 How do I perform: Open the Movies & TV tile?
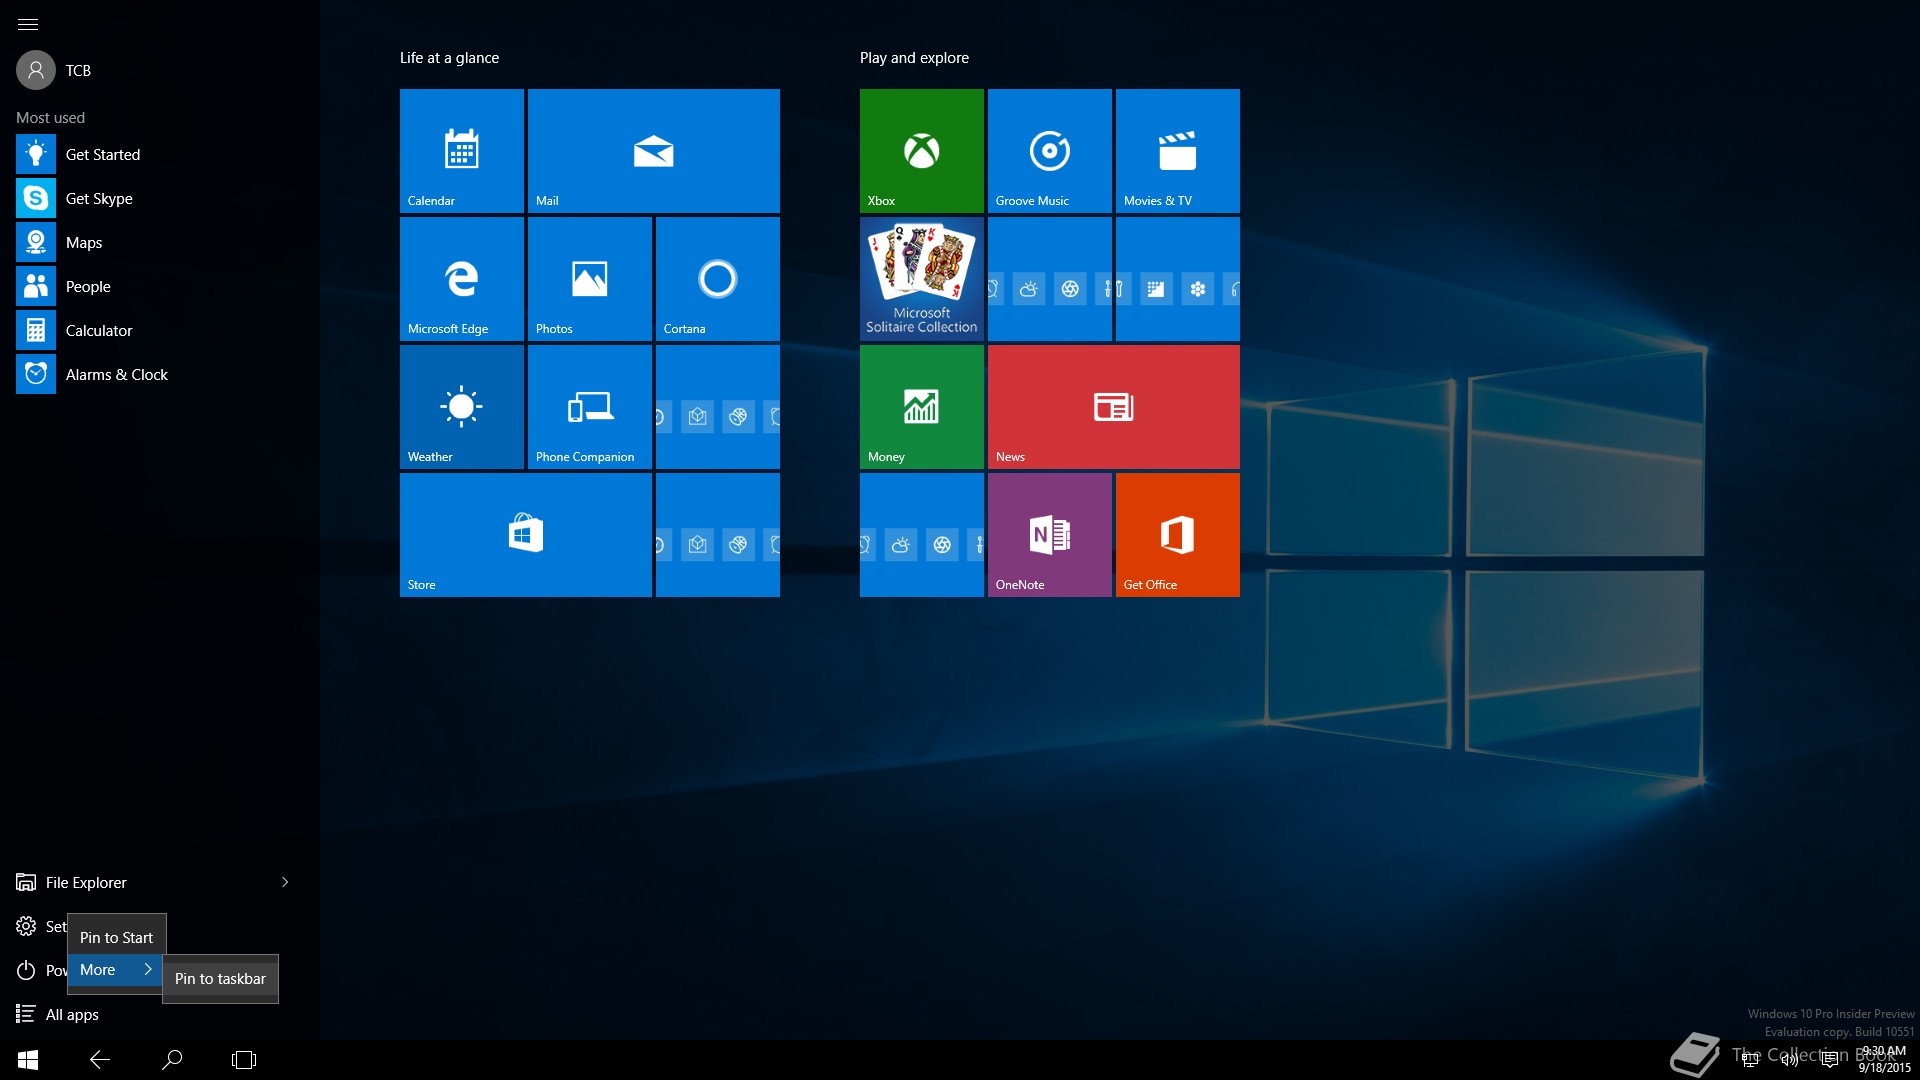tap(1177, 151)
